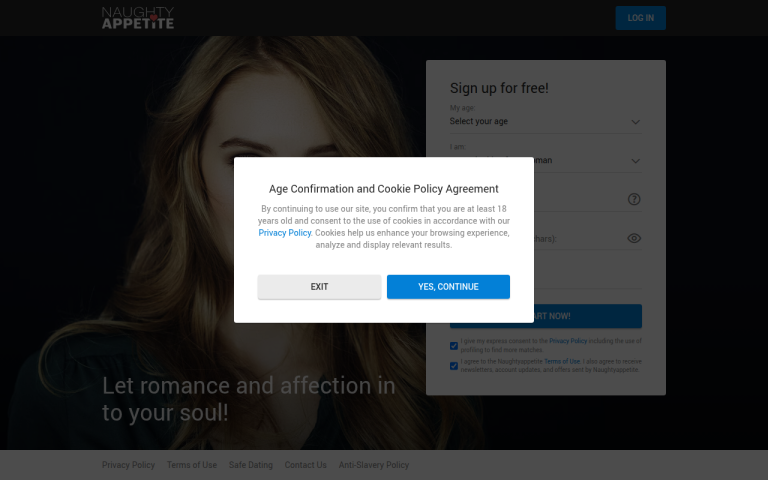Toggle the Terms of Use agreement checkbox
The image size is (768, 480).
click(x=454, y=366)
